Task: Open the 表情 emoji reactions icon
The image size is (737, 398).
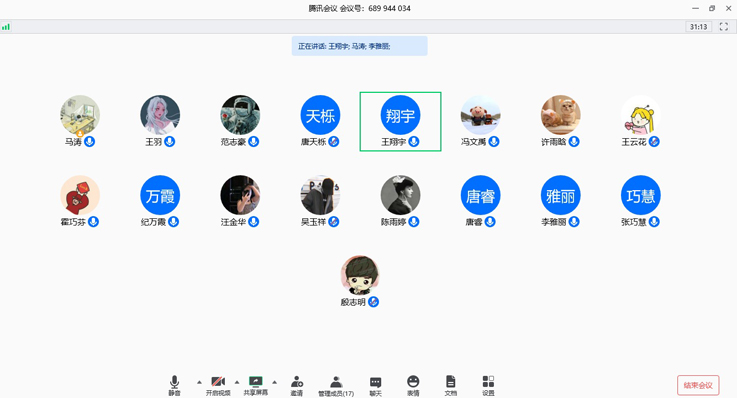Action: [413, 385]
